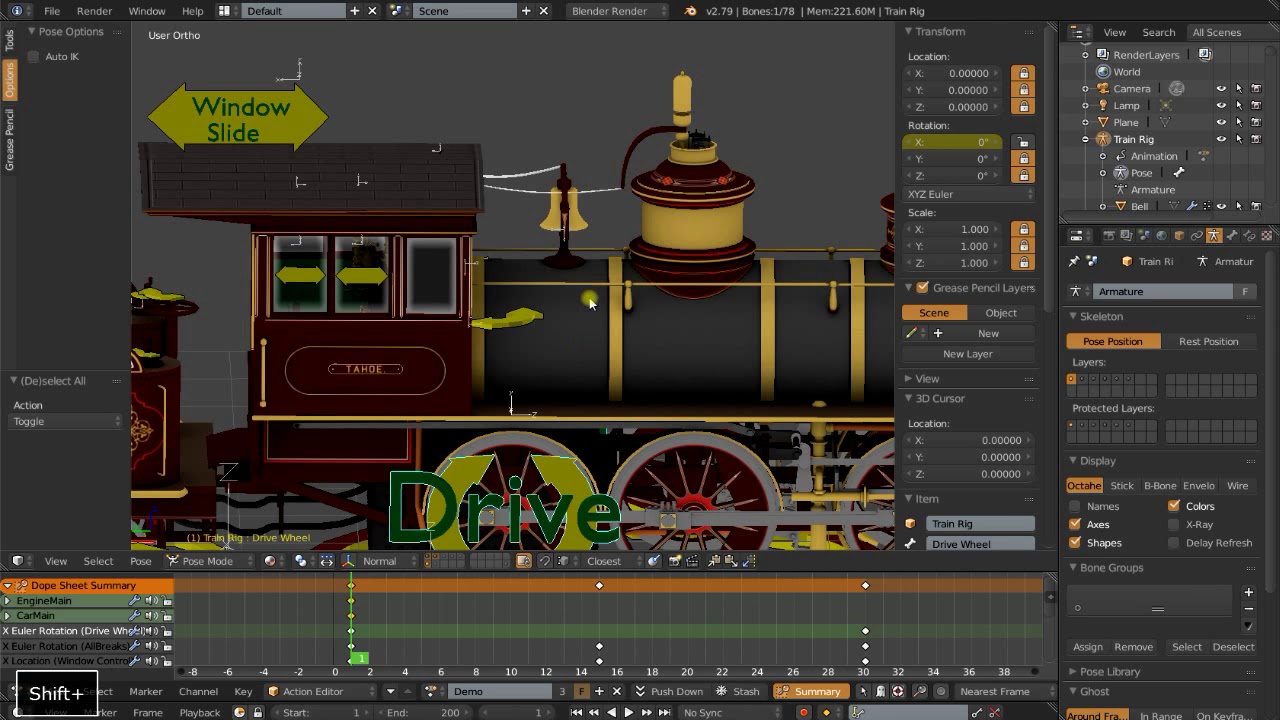Open the Object Constraints properties tab
The height and width of the screenshot is (720, 1280).
[x=1196, y=235]
